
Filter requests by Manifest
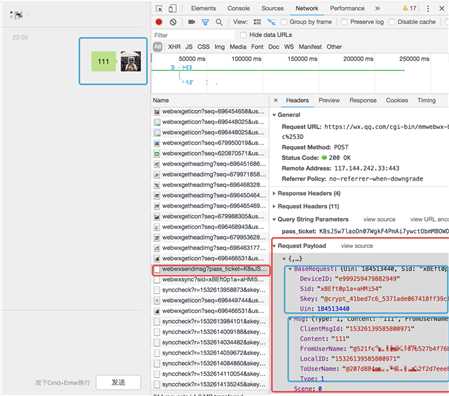pyautogui.click(x=310, y=47)
